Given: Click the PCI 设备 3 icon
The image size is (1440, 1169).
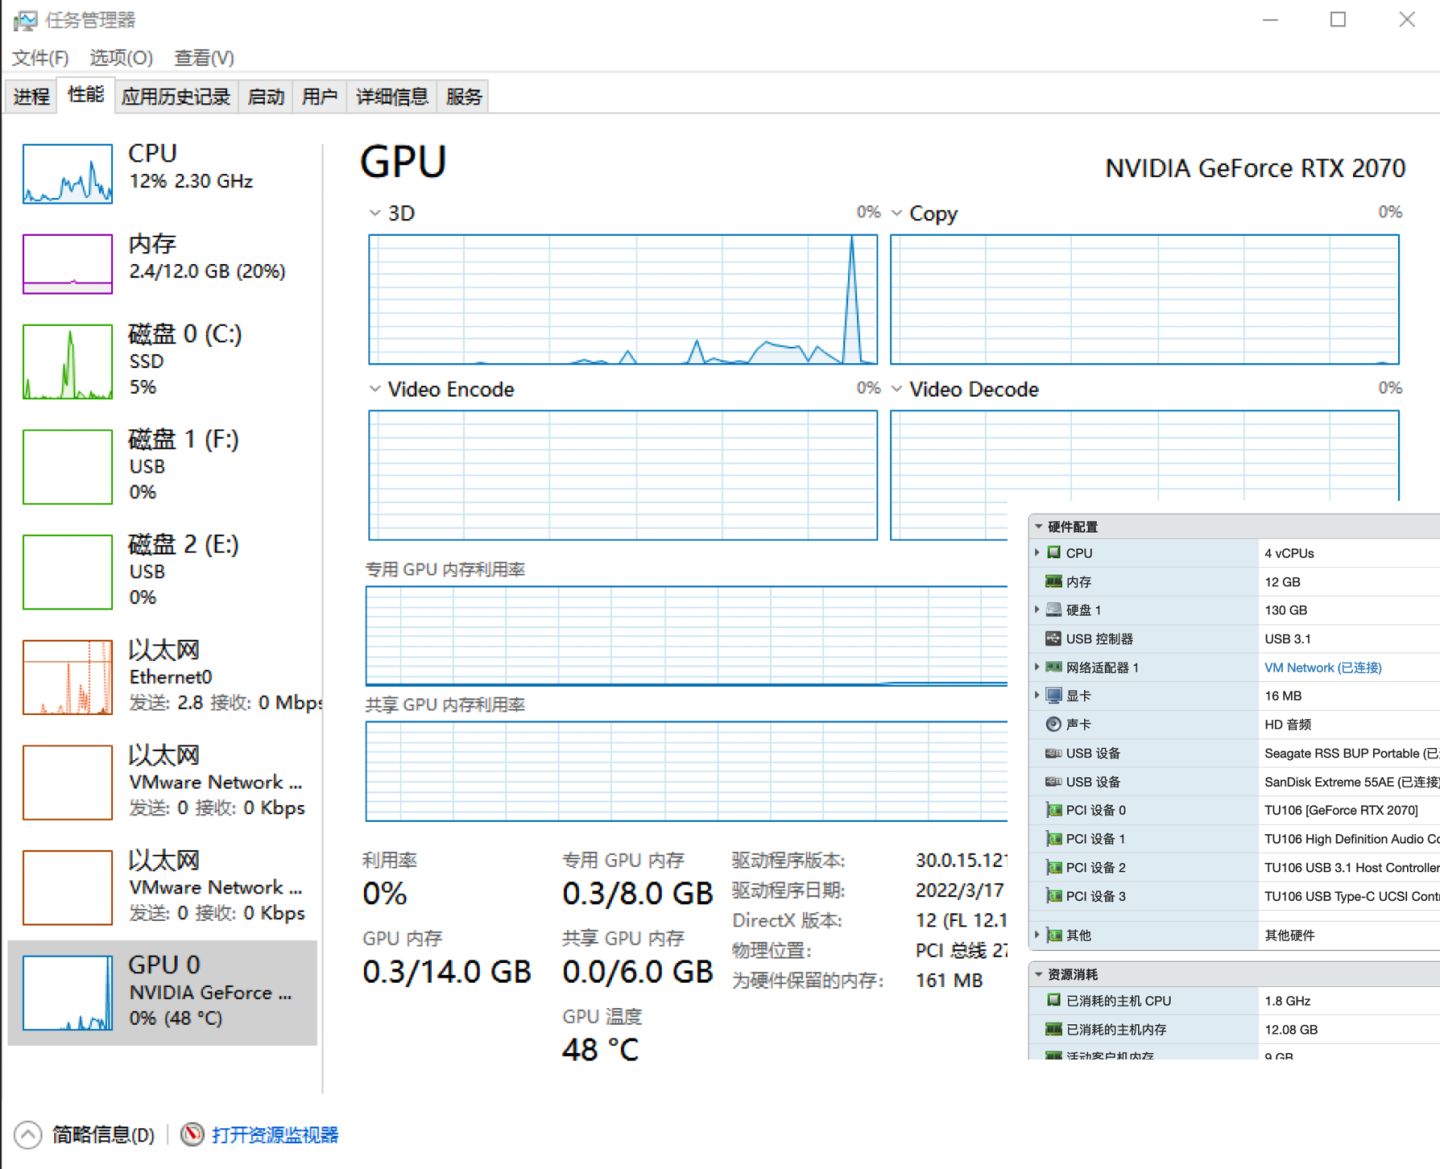Looking at the screenshot, I should point(1053,896).
